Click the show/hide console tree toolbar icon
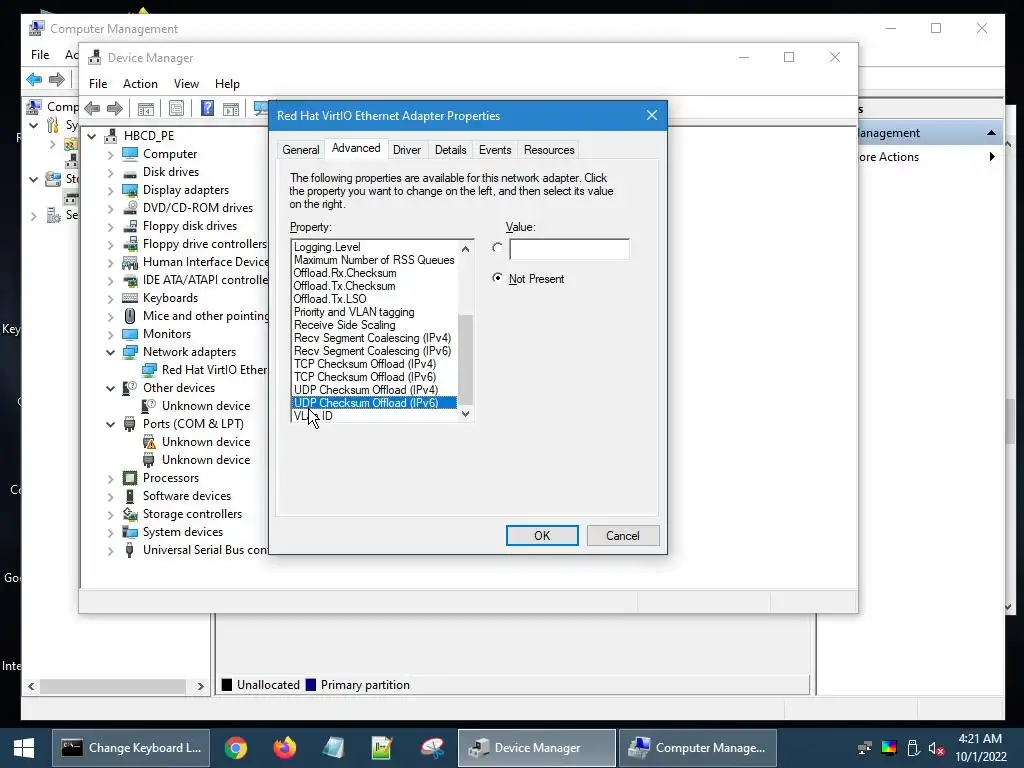Image resolution: width=1024 pixels, height=768 pixels. (146, 108)
